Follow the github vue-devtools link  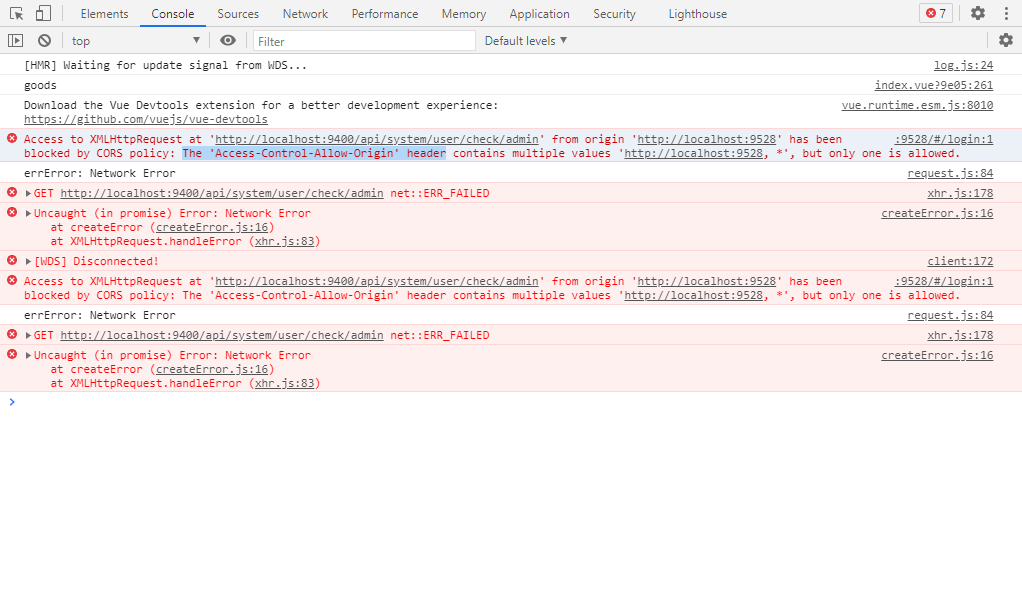(x=146, y=119)
